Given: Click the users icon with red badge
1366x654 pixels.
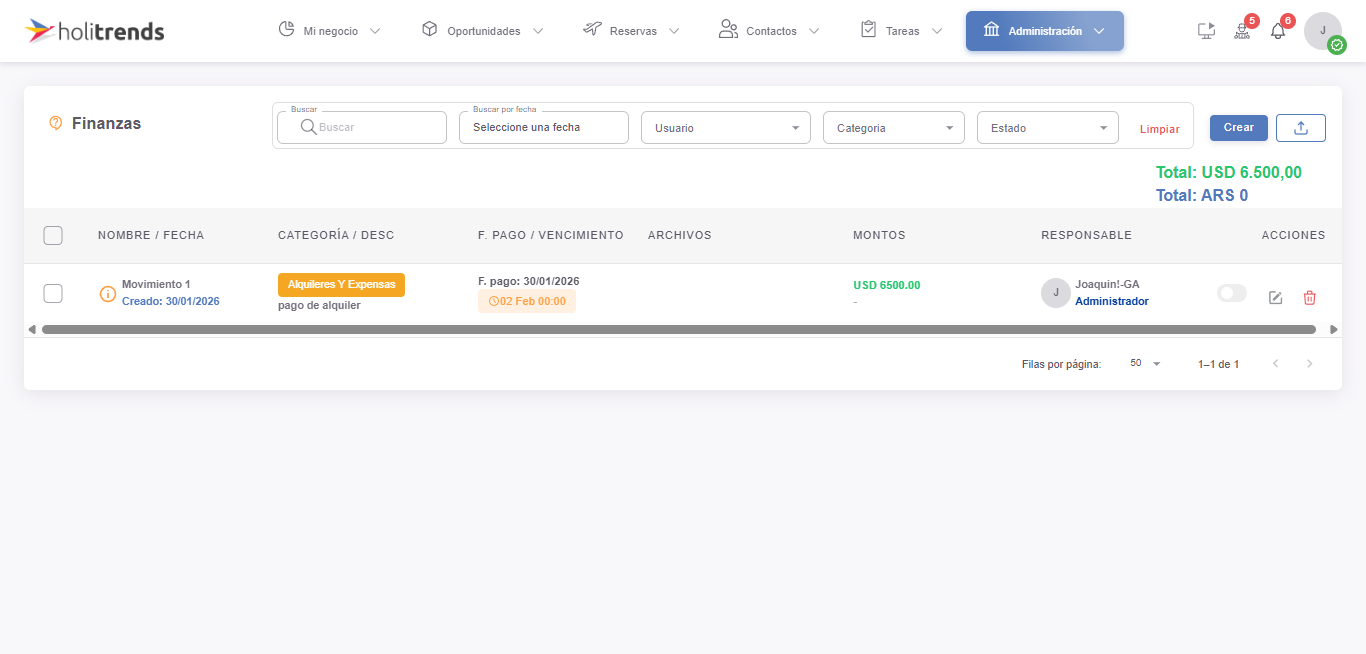Looking at the screenshot, I should [1242, 31].
